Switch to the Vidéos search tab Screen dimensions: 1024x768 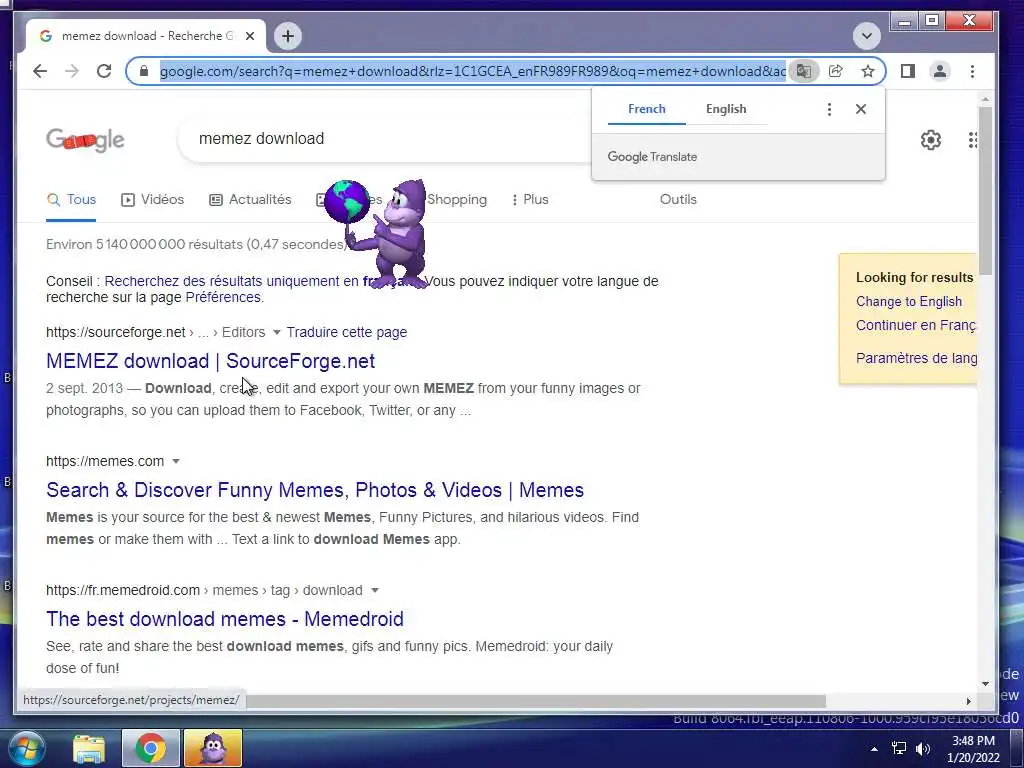[x=153, y=200]
